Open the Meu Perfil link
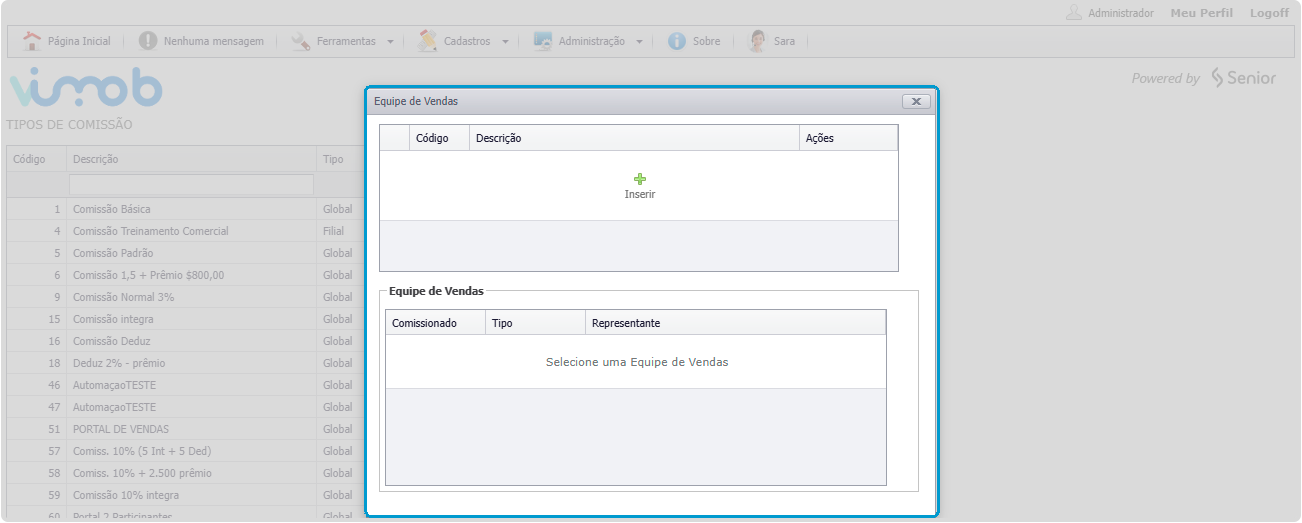Image resolution: width=1302 pixels, height=523 pixels. coord(1201,13)
